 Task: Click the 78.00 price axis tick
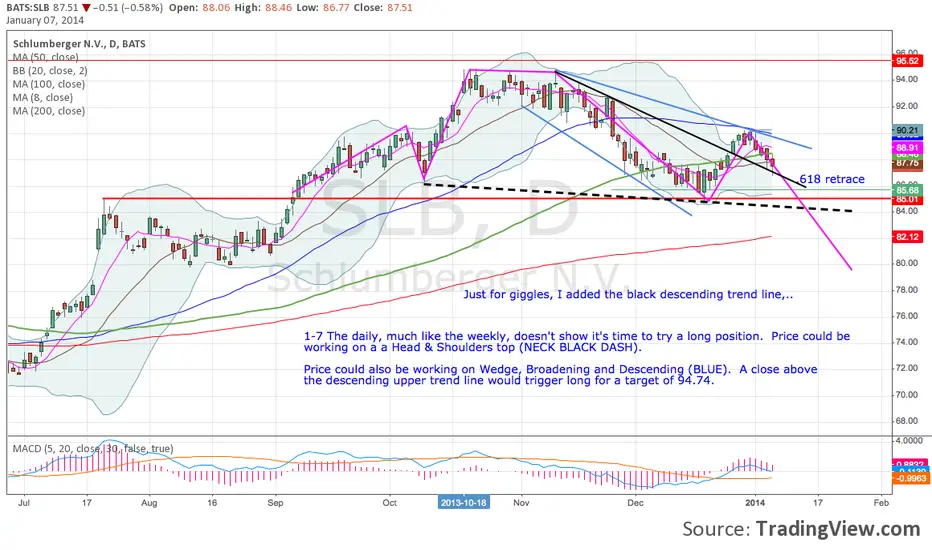coord(907,290)
